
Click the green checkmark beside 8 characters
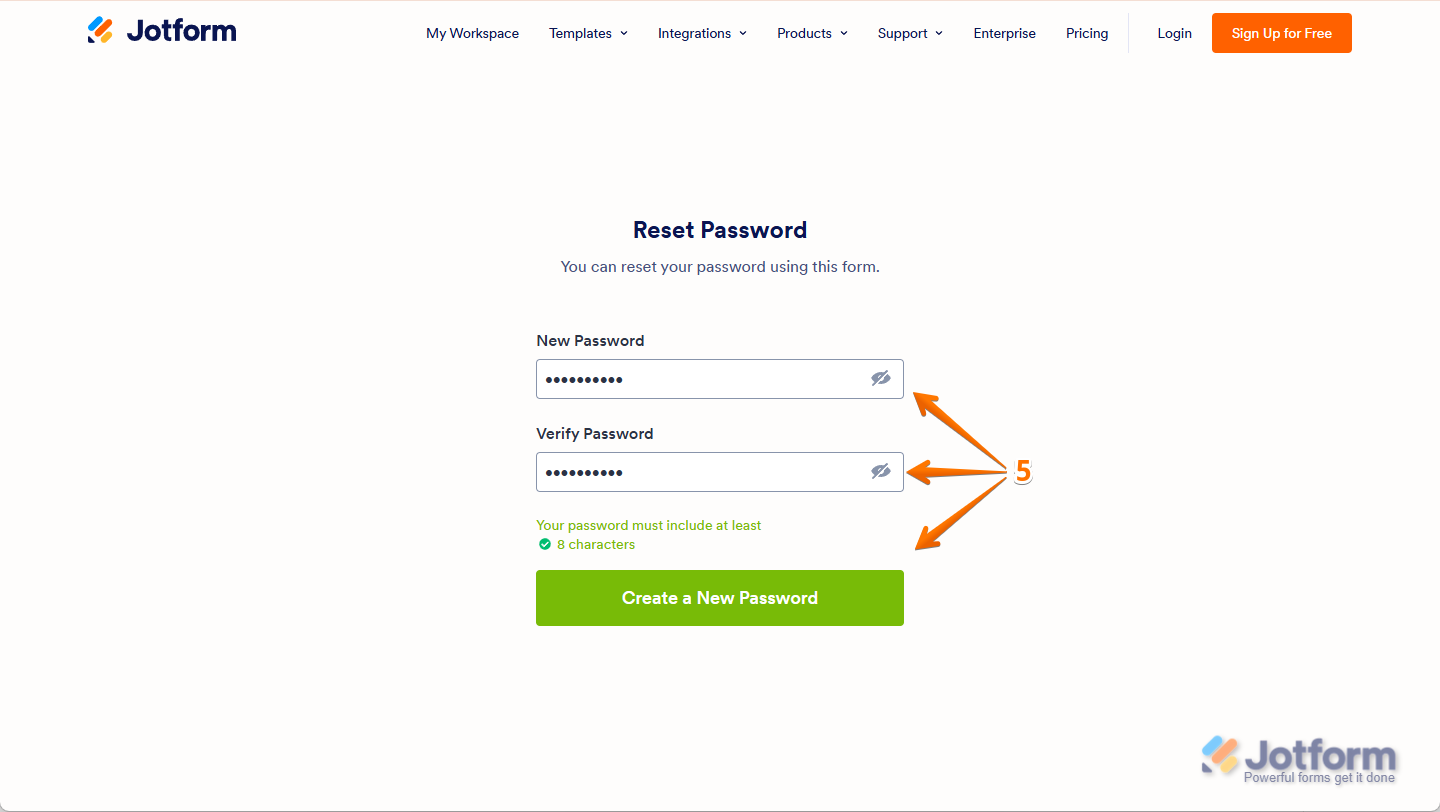[545, 545]
